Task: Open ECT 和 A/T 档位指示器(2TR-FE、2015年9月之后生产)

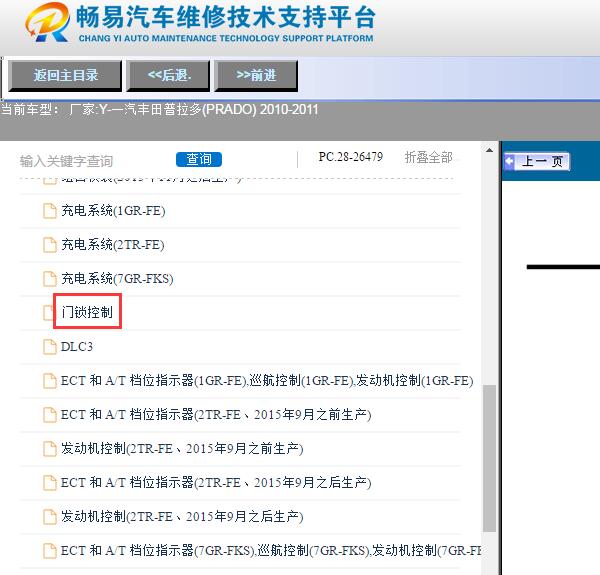Action: [x=216, y=482]
